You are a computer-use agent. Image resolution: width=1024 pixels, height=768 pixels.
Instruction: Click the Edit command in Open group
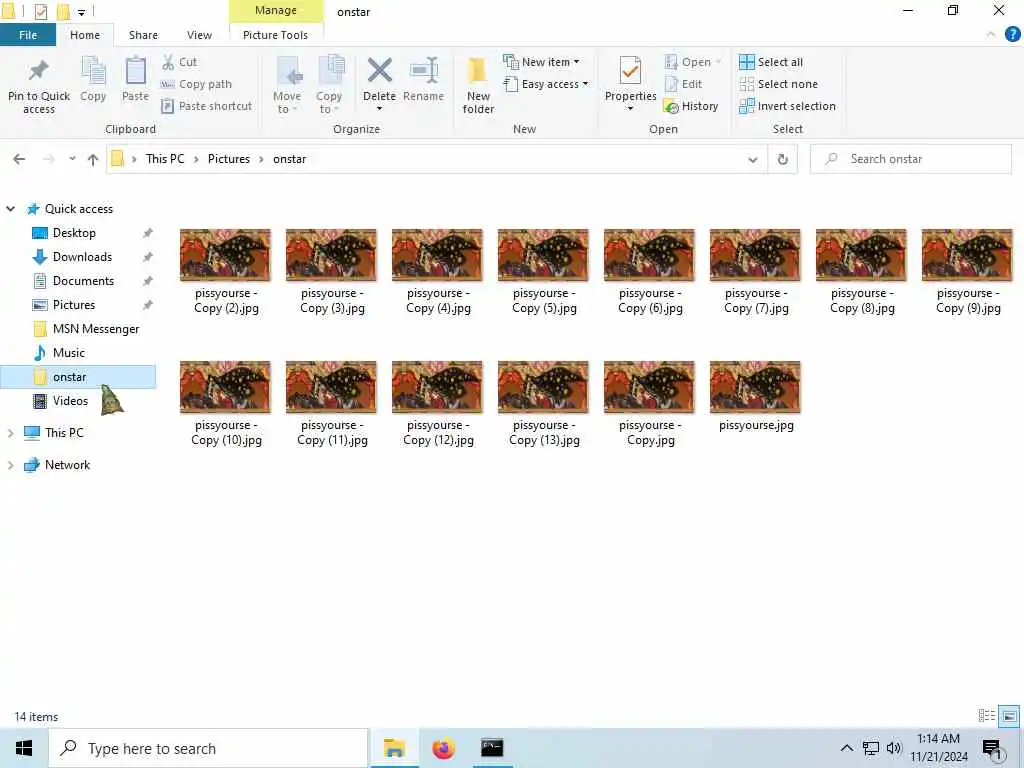click(684, 84)
